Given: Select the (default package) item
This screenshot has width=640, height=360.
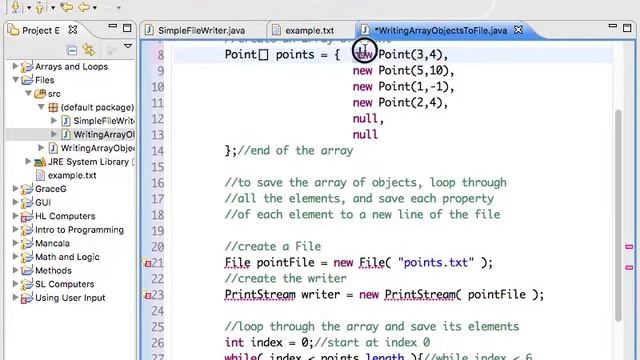Looking at the screenshot, I should [x=97, y=107].
